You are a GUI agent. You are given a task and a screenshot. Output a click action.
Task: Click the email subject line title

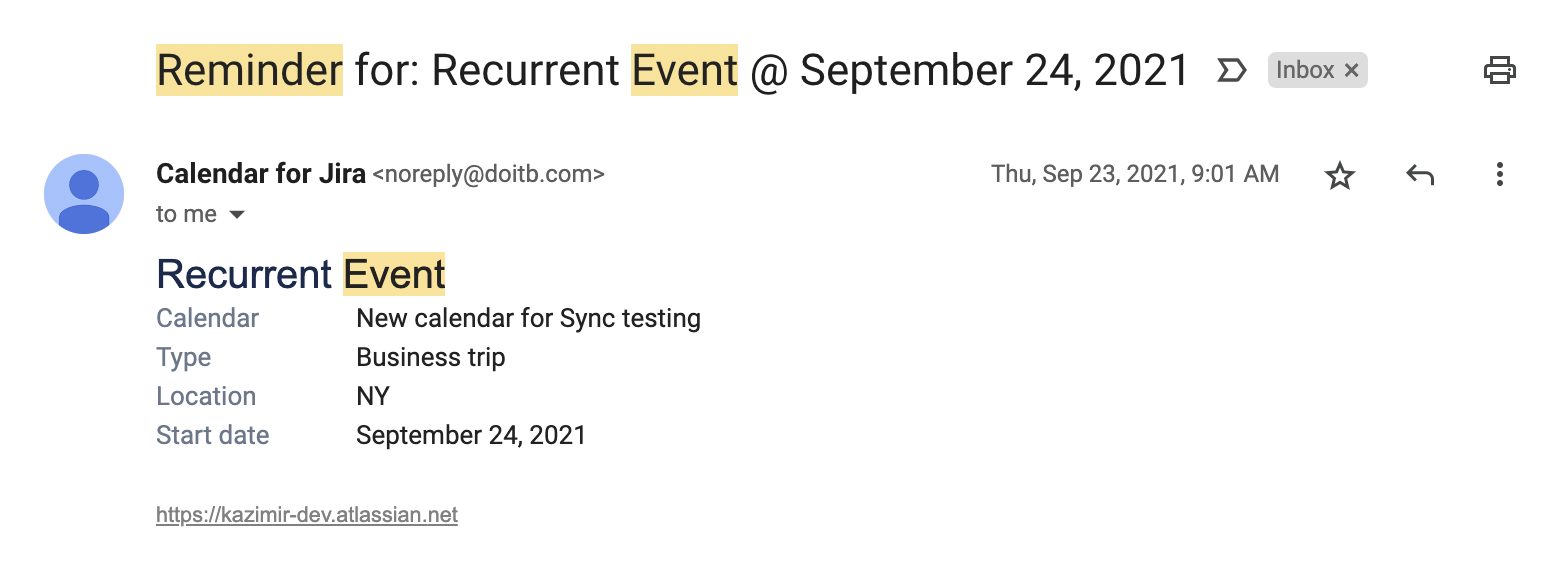672,70
